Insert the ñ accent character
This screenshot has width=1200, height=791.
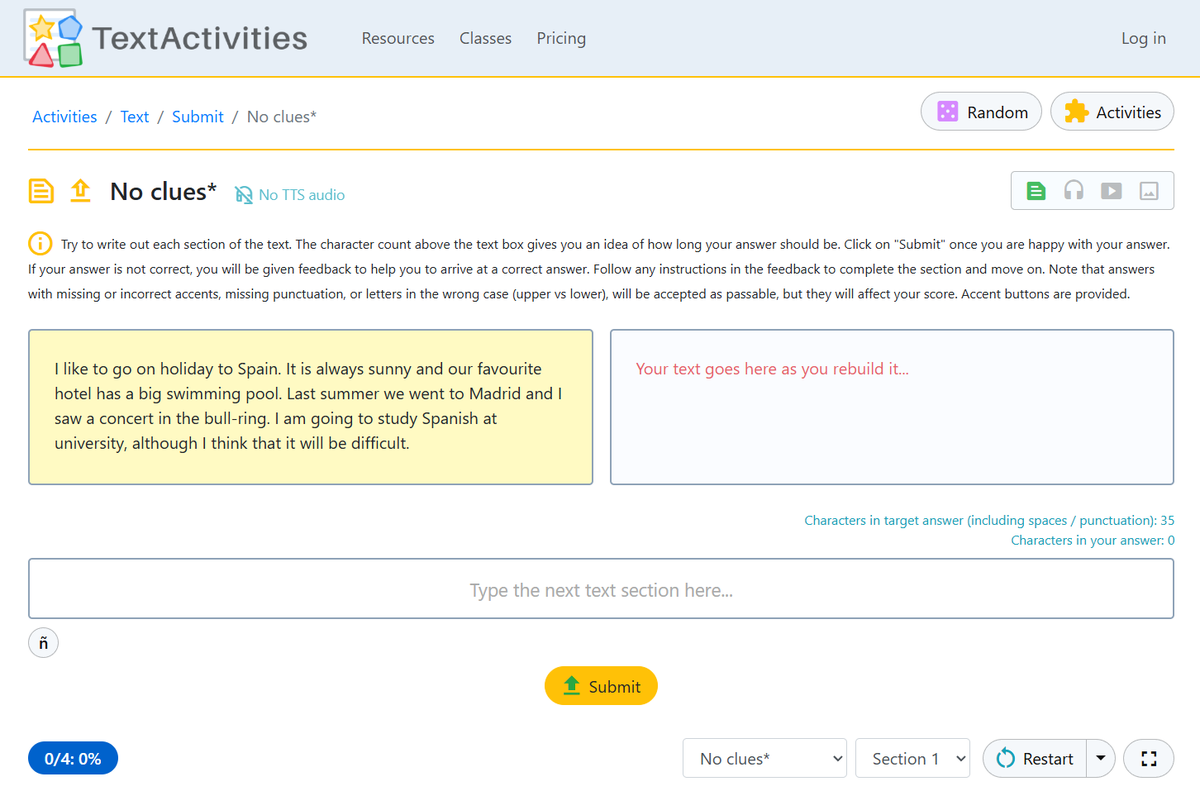pyautogui.click(x=43, y=643)
